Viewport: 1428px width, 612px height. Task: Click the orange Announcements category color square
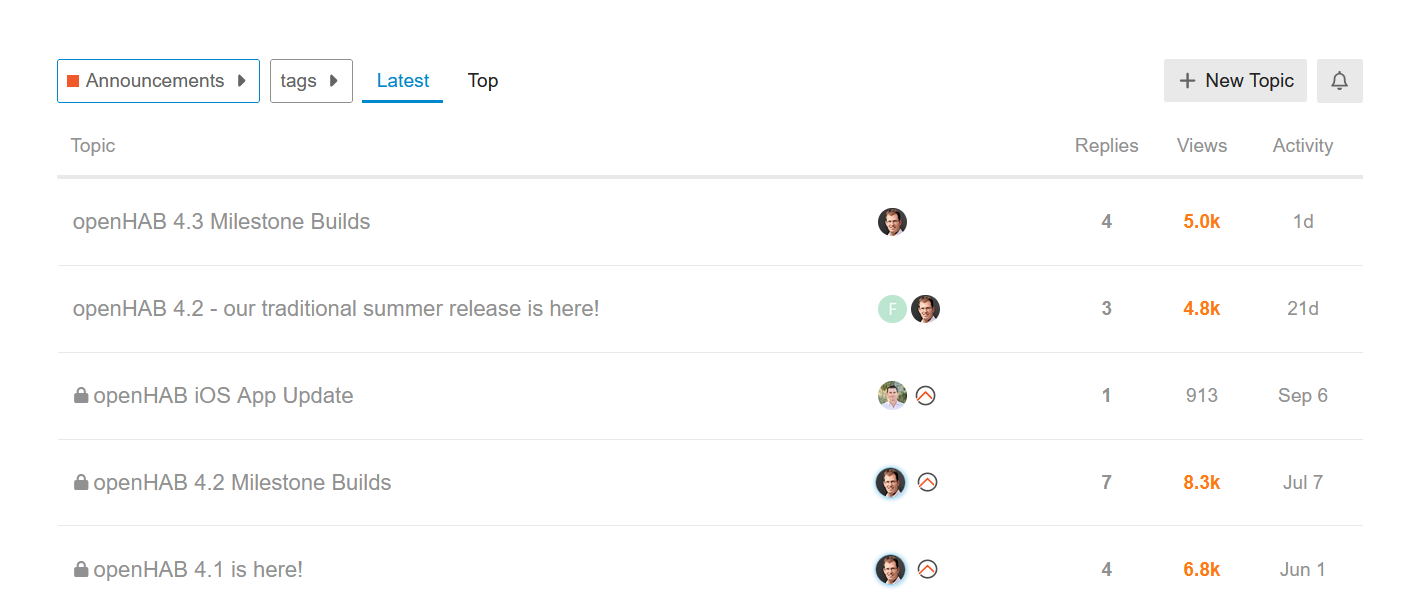coord(73,81)
